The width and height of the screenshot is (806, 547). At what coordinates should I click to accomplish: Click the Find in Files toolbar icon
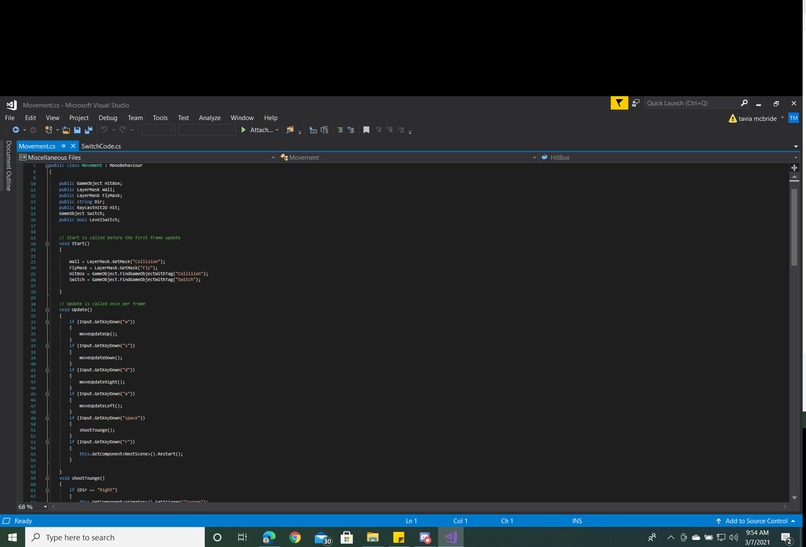pyautogui.click(x=290, y=130)
